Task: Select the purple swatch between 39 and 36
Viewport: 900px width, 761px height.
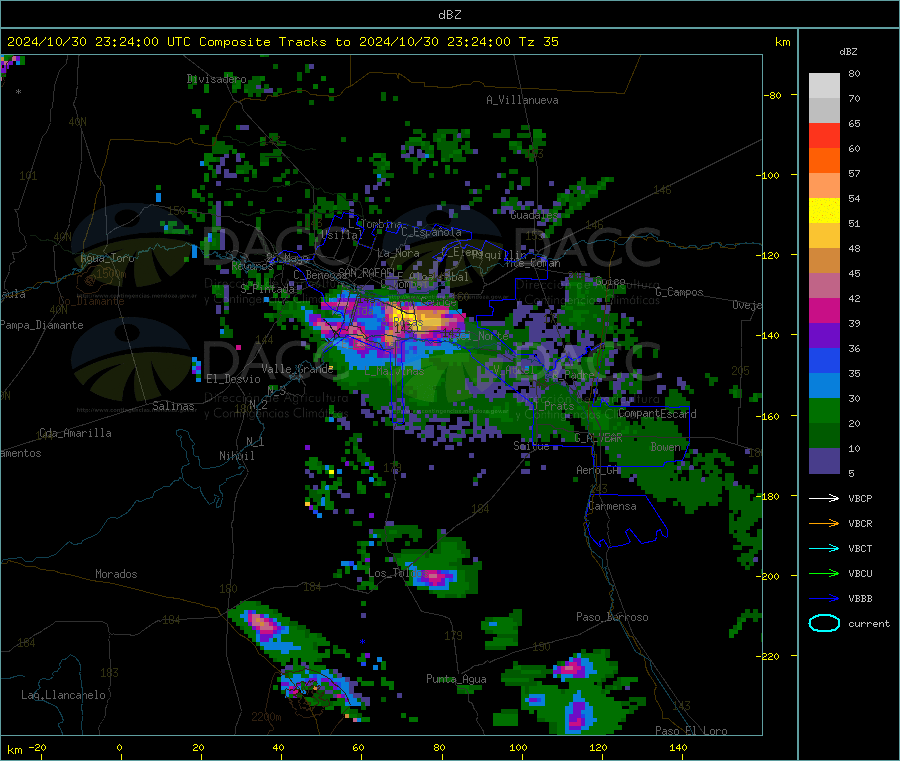Action: tap(824, 336)
